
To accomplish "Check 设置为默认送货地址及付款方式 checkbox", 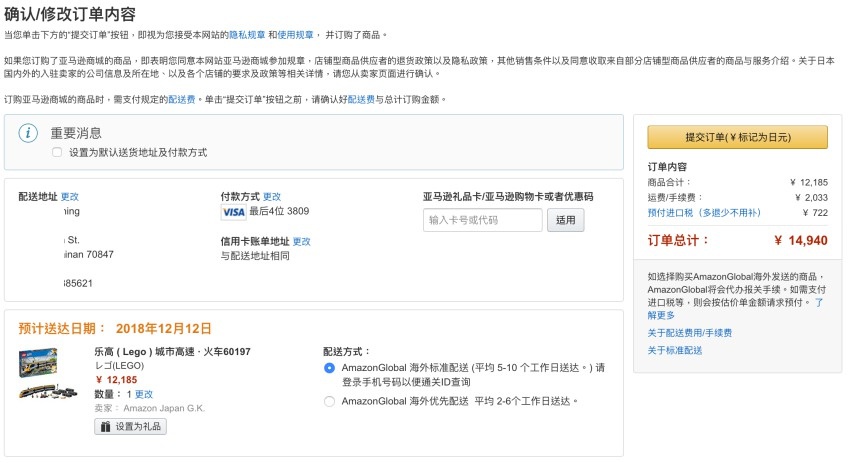I will pos(57,152).
